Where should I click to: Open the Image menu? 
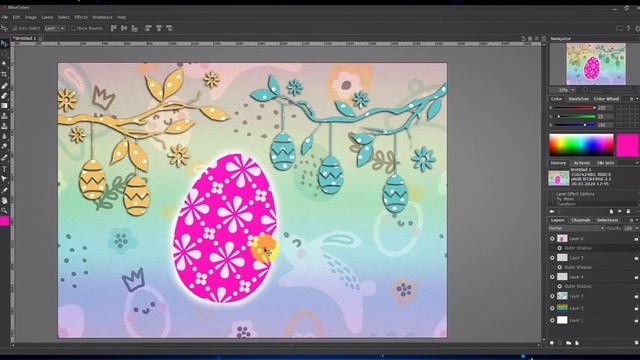(x=31, y=17)
